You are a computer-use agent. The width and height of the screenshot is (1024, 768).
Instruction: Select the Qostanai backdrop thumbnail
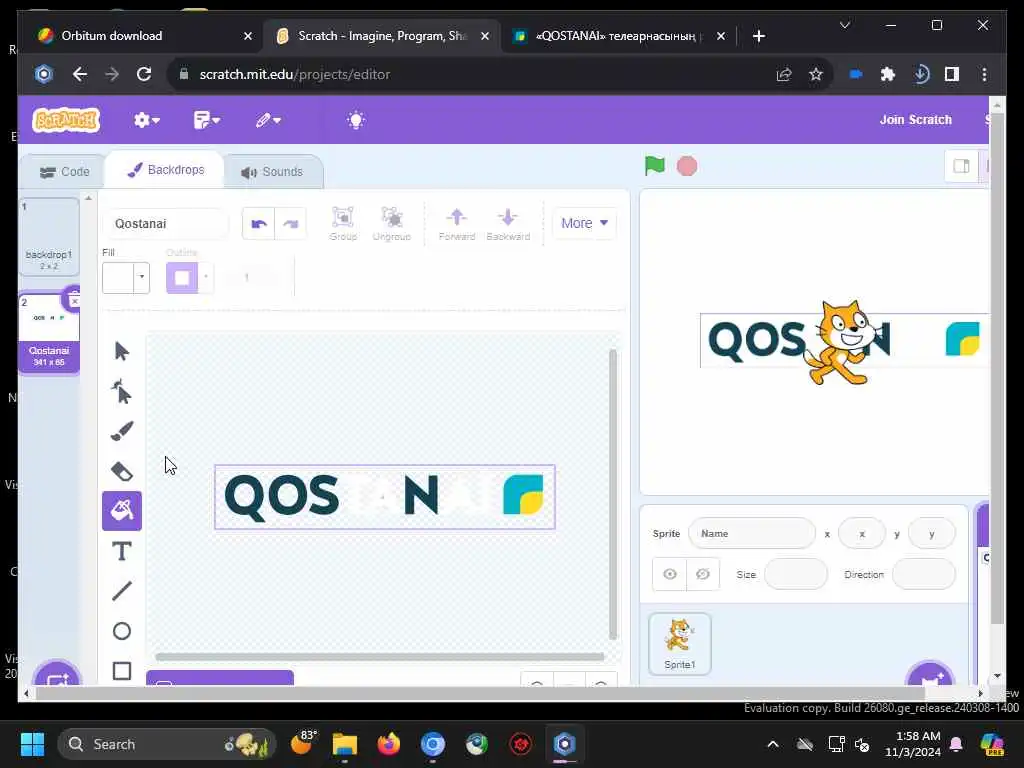coord(49,333)
